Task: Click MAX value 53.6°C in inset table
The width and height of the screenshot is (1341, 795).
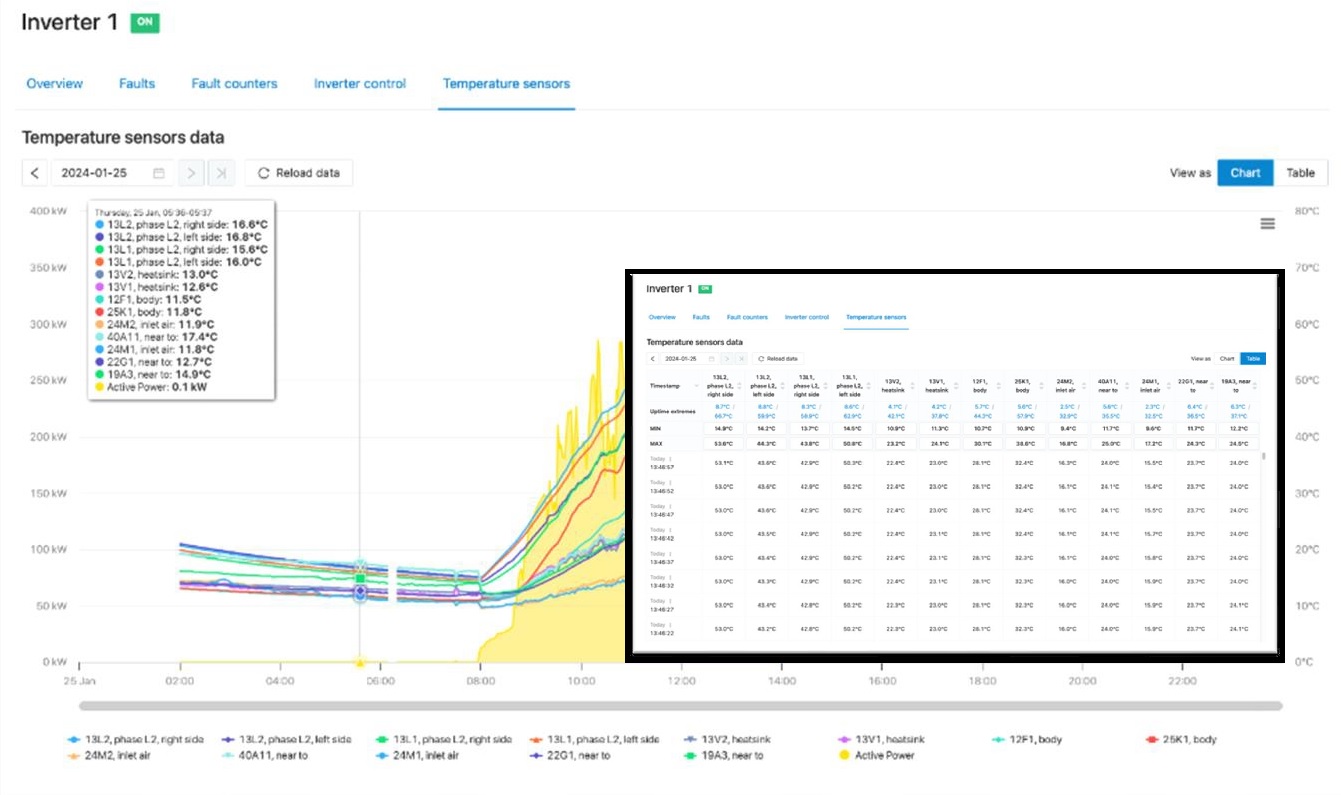Action: pos(723,443)
